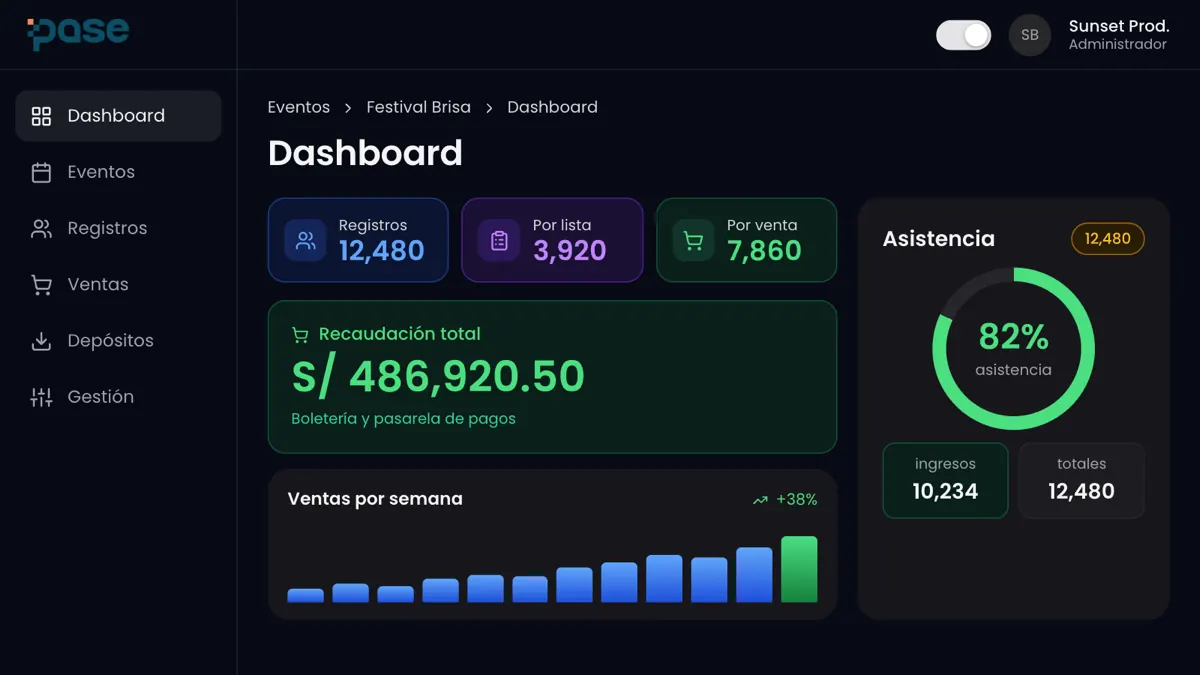Click the totales 12,480 card

tap(1081, 481)
